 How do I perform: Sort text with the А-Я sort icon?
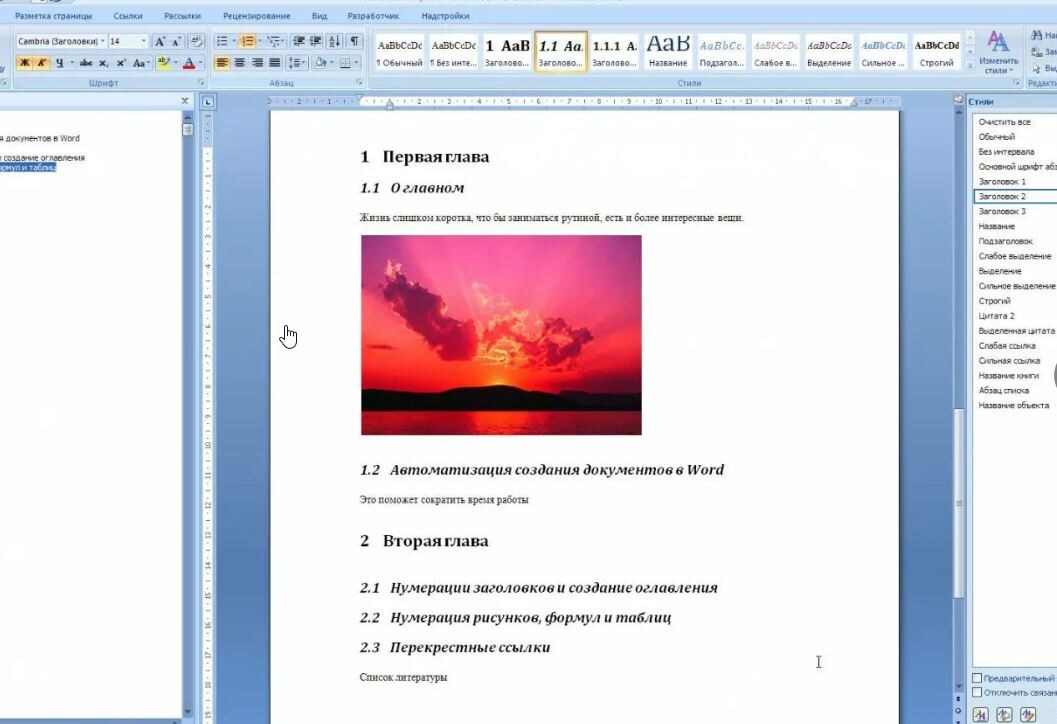click(334, 42)
